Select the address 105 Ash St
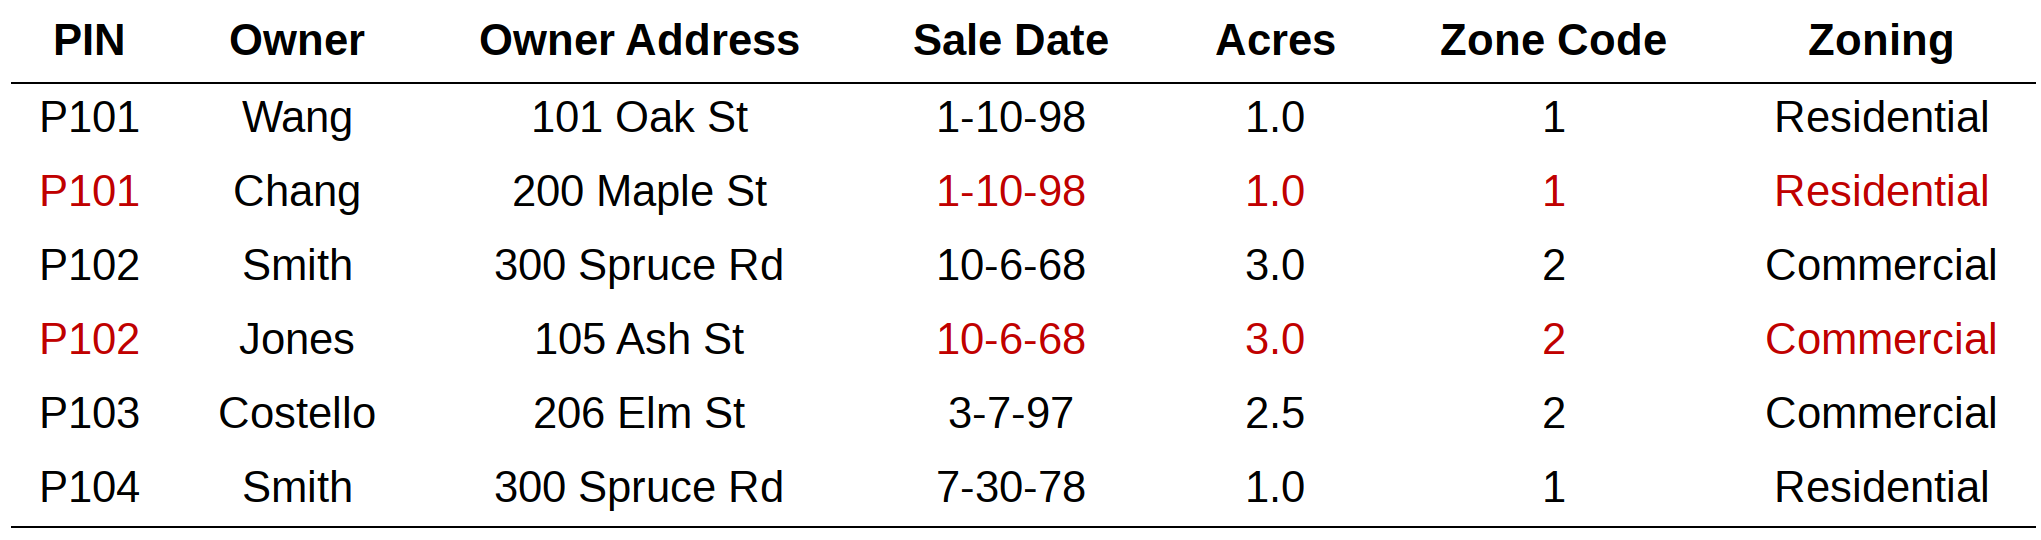This screenshot has height=540, width=2041. click(x=639, y=340)
